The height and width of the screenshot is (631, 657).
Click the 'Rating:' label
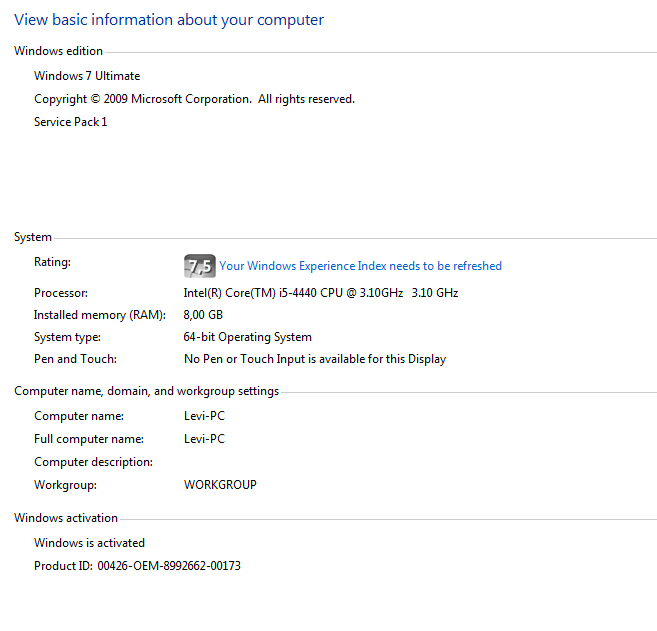(52, 262)
